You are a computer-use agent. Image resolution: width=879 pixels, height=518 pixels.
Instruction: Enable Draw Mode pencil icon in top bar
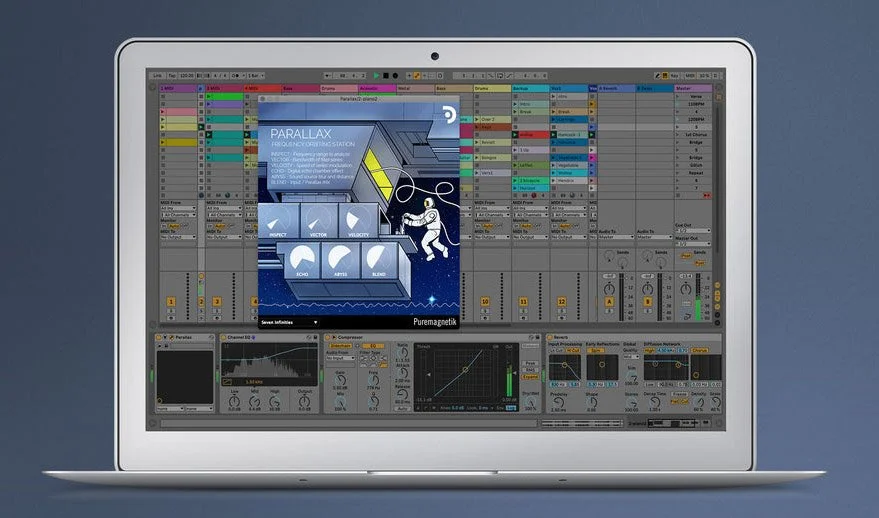point(657,76)
